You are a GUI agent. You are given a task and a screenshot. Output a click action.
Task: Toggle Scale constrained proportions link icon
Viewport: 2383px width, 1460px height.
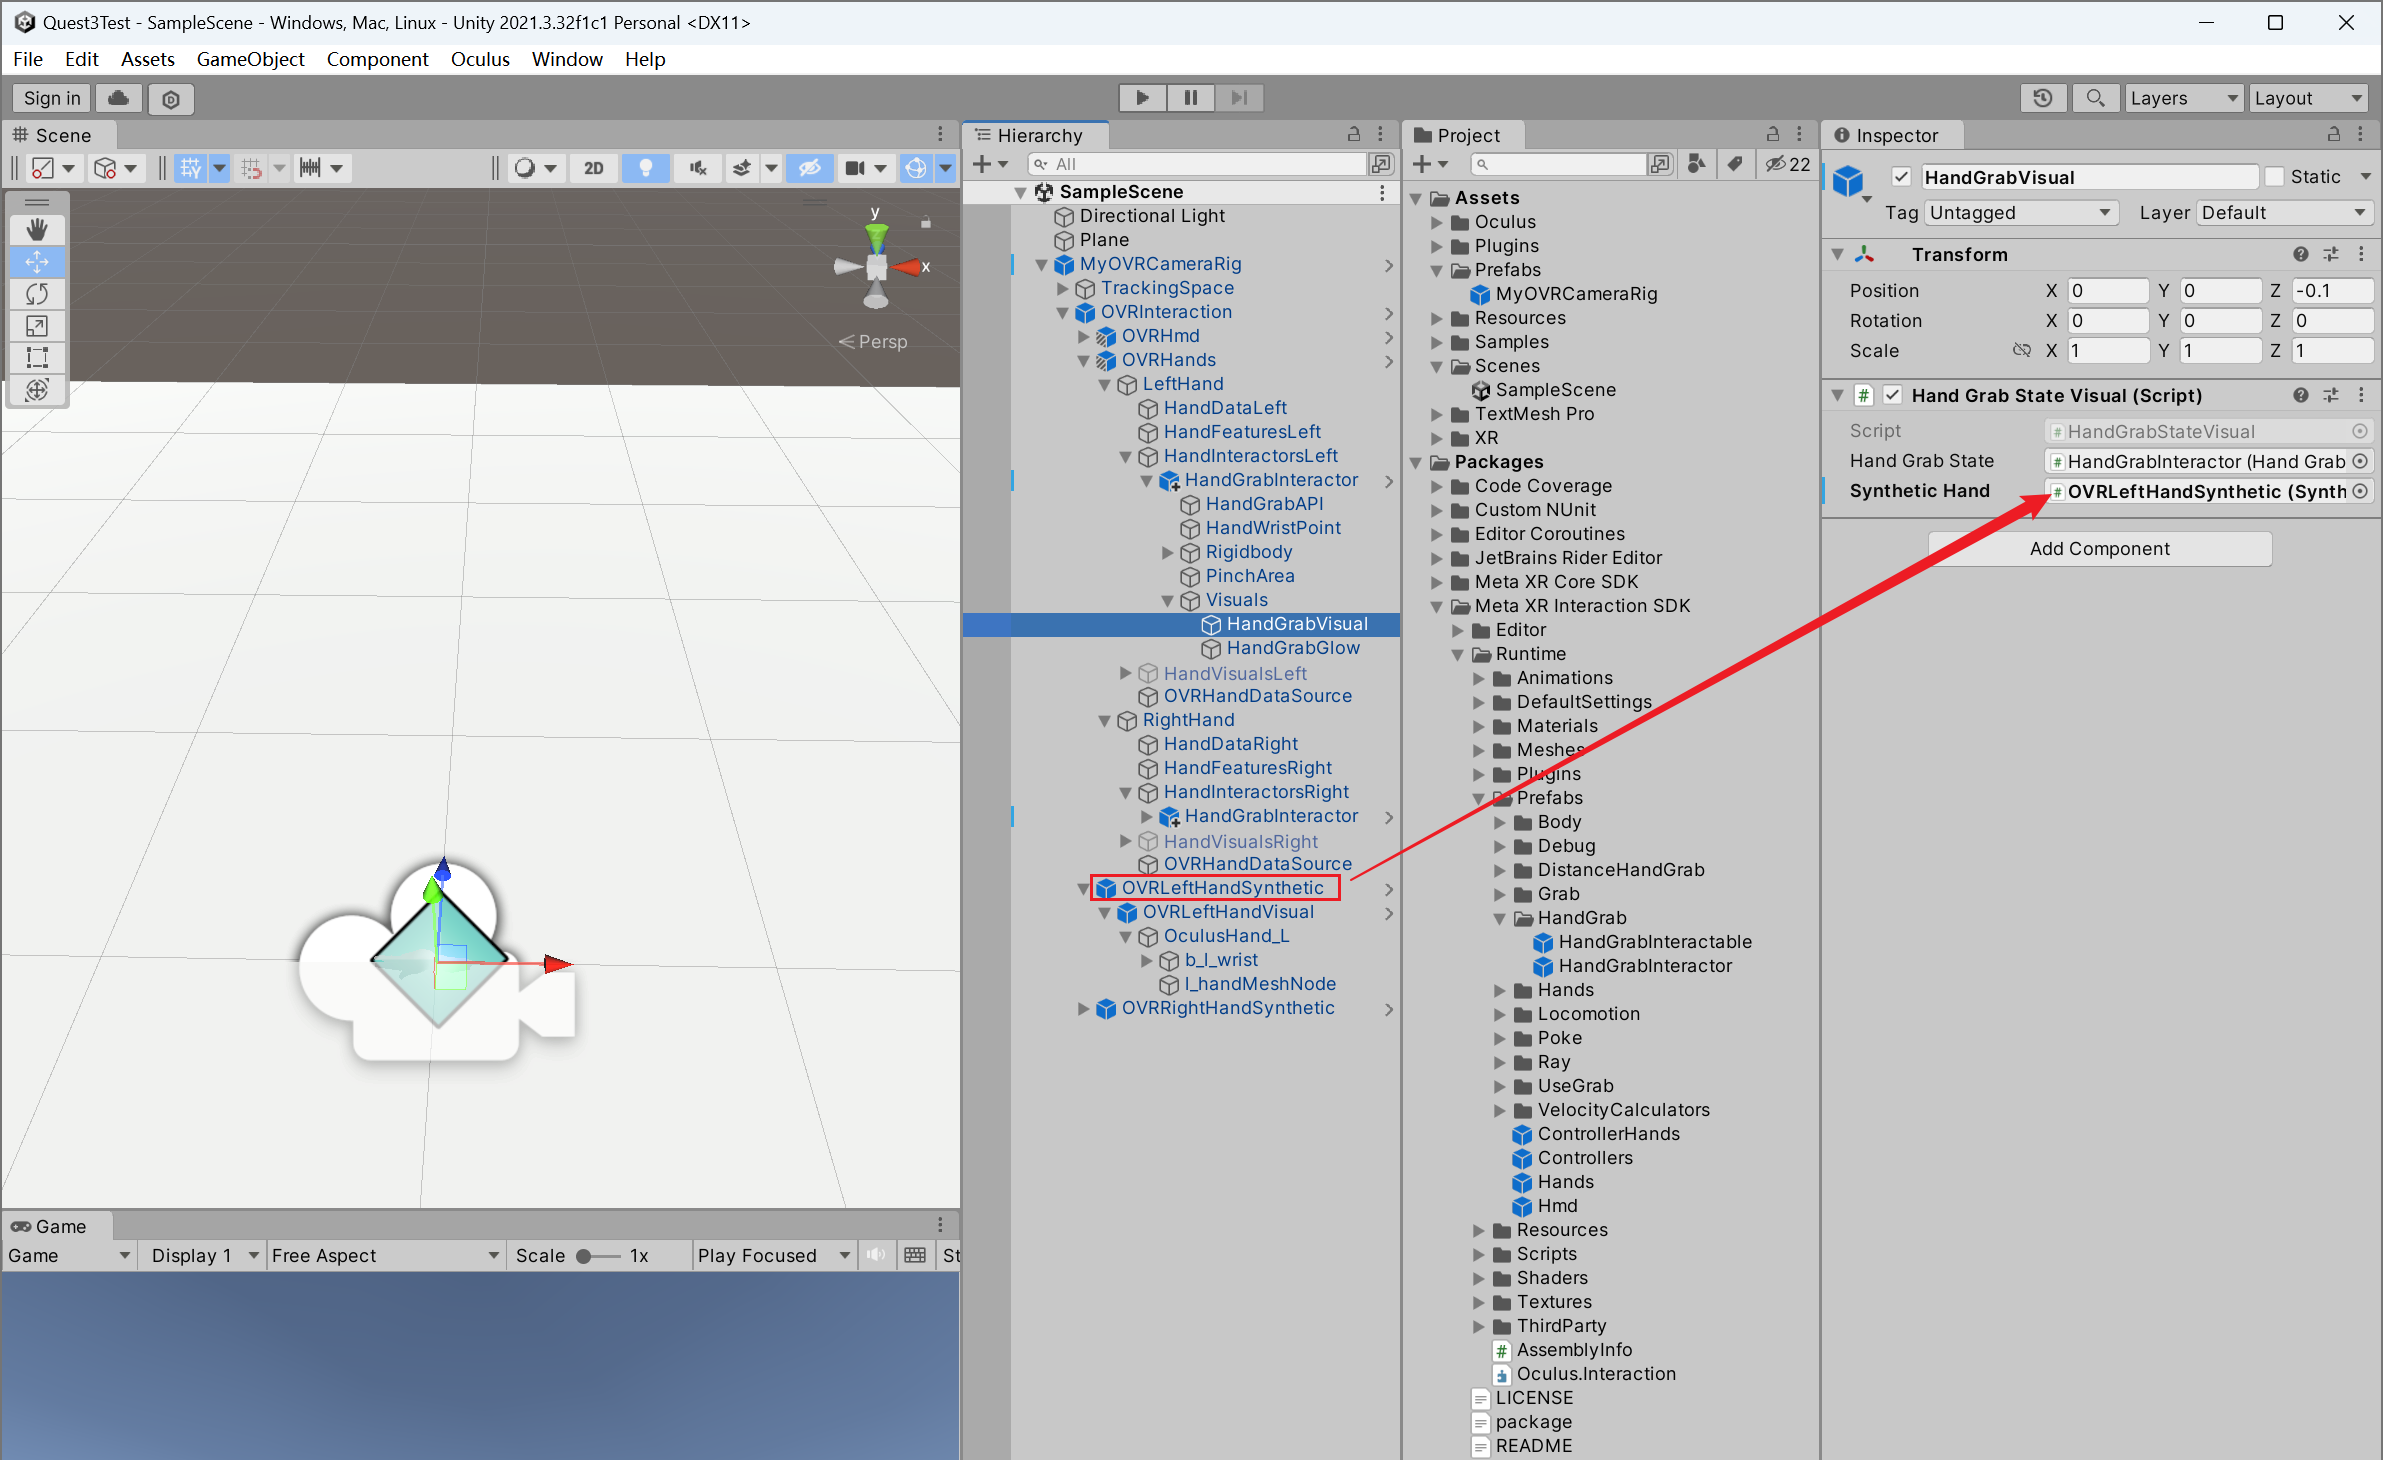tap(2021, 351)
